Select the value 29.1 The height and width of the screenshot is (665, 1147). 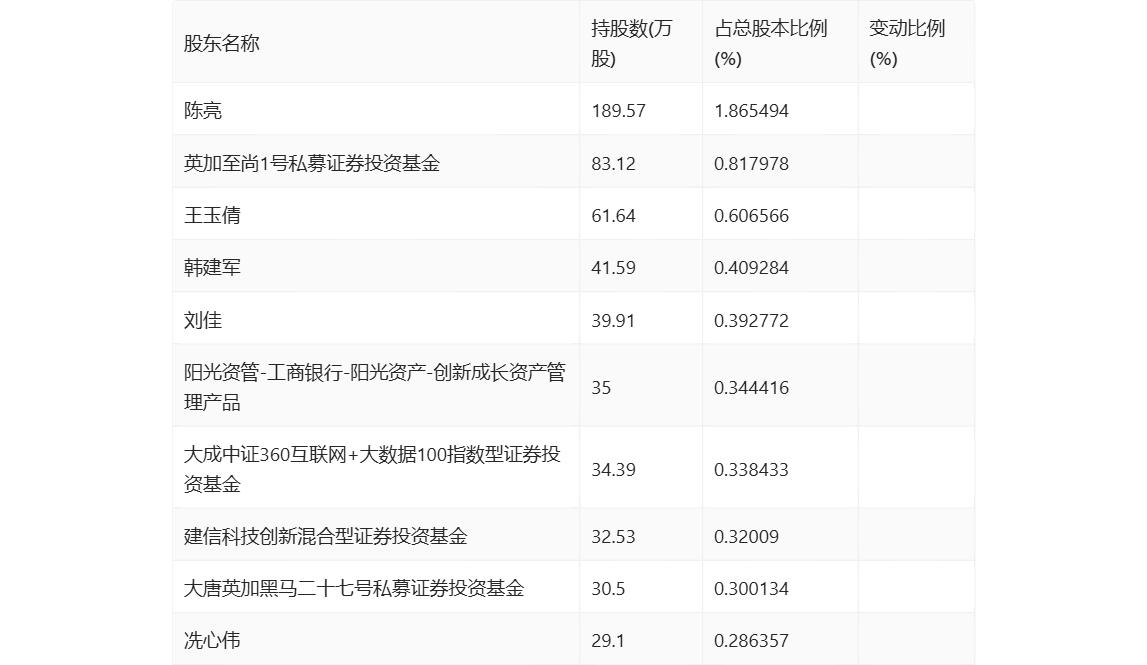coord(608,640)
